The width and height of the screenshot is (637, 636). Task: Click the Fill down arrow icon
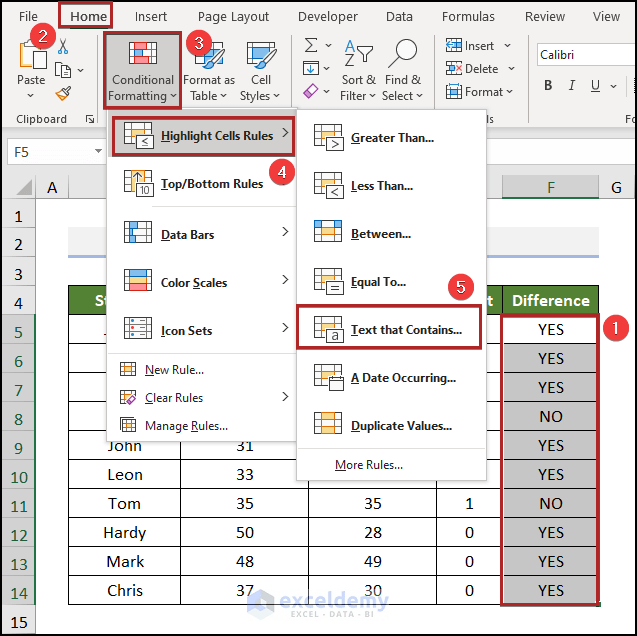(x=311, y=68)
